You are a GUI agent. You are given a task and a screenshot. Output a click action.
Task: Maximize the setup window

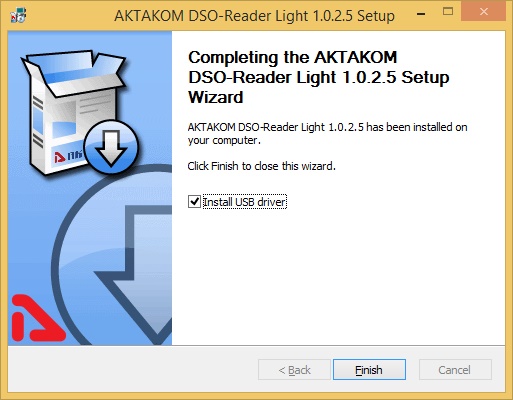point(448,12)
